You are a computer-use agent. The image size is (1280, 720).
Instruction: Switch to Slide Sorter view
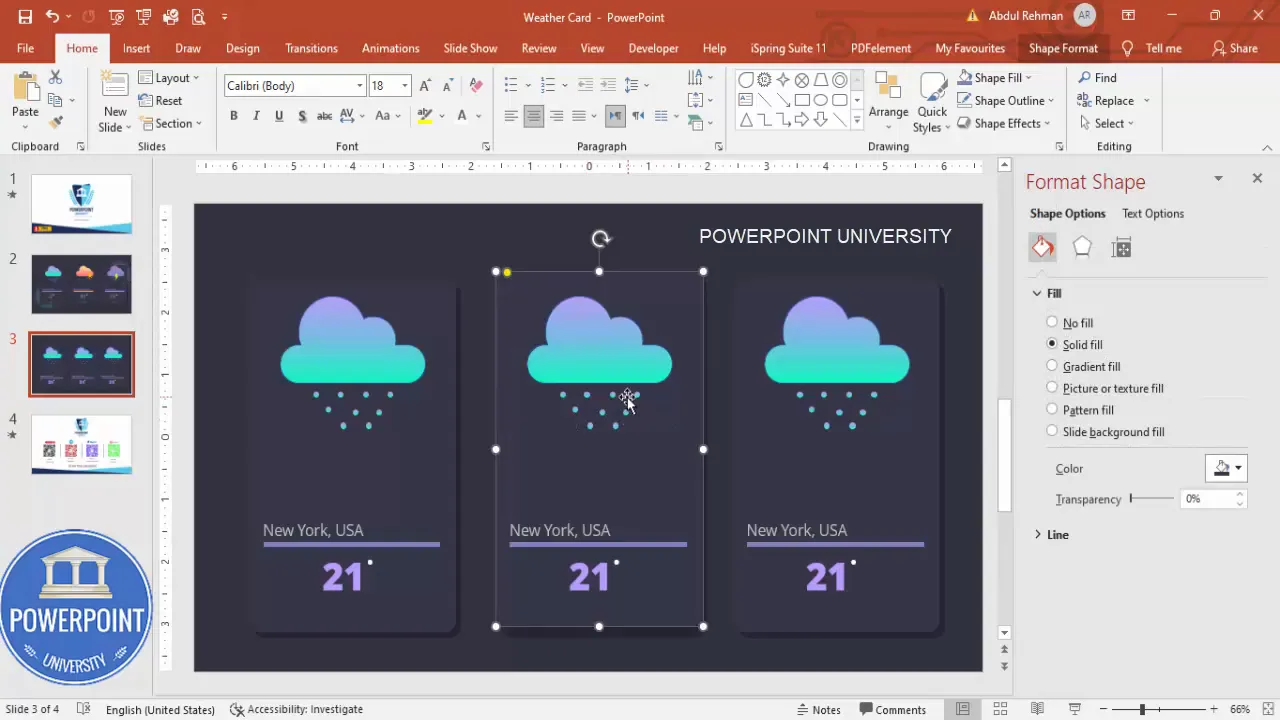999,709
